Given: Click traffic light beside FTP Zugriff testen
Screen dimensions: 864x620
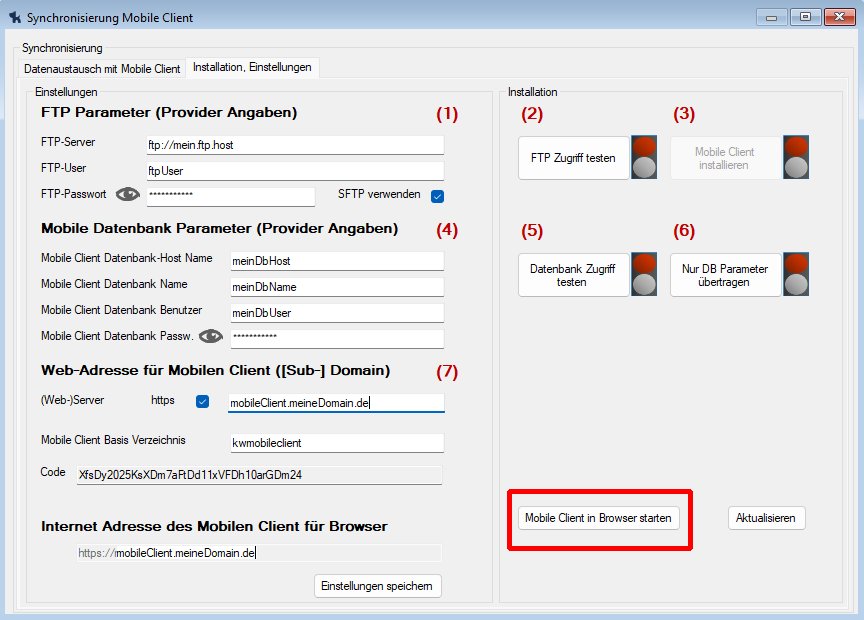Looking at the screenshot, I should click(x=645, y=157).
